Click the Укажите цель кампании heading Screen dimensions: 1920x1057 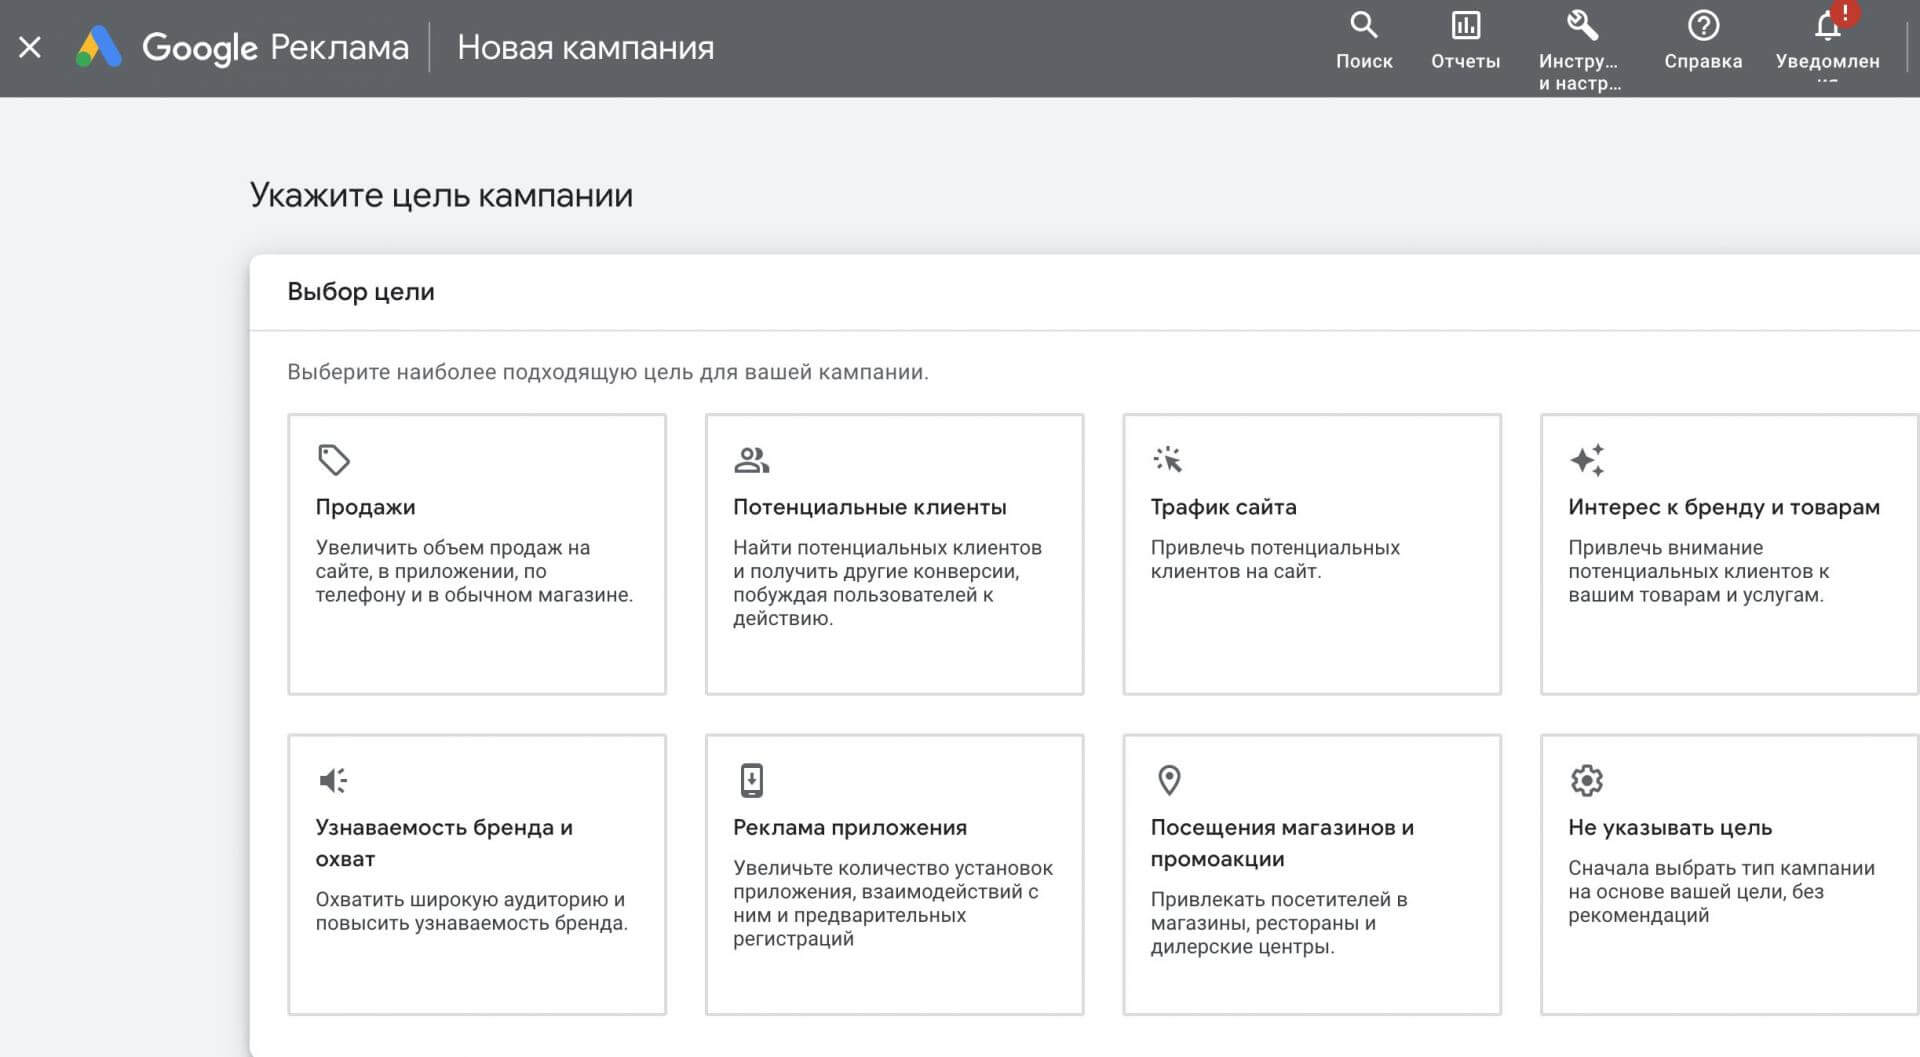(x=441, y=194)
